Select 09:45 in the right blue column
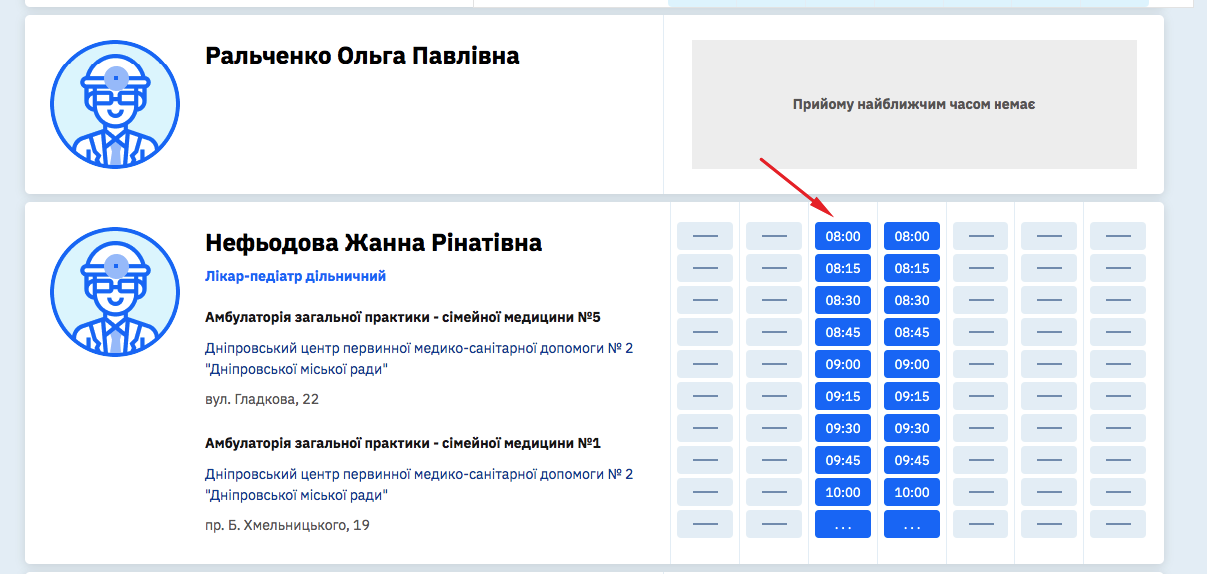Screen dimensions: 1207x574 point(911,461)
